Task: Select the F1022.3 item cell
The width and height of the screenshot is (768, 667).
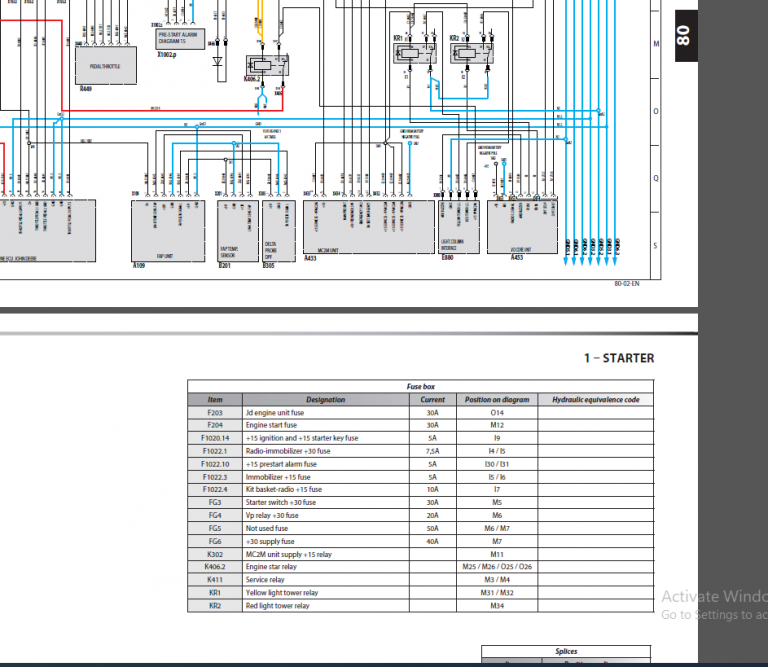Action: (215, 477)
